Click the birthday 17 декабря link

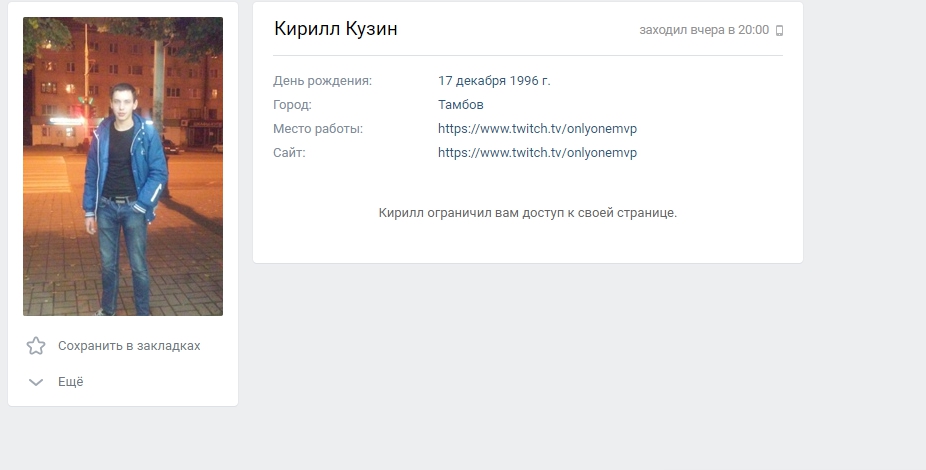coord(472,81)
